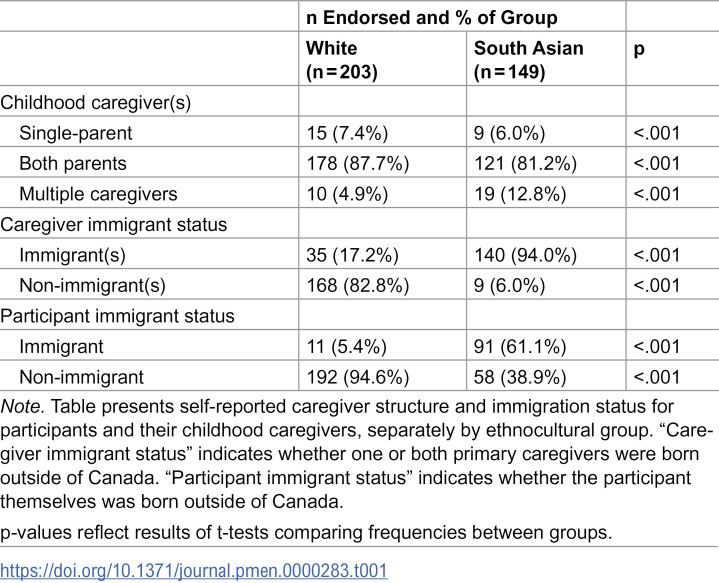
Task: Select the Immigrant(s) row label
Action: click(x=72, y=255)
